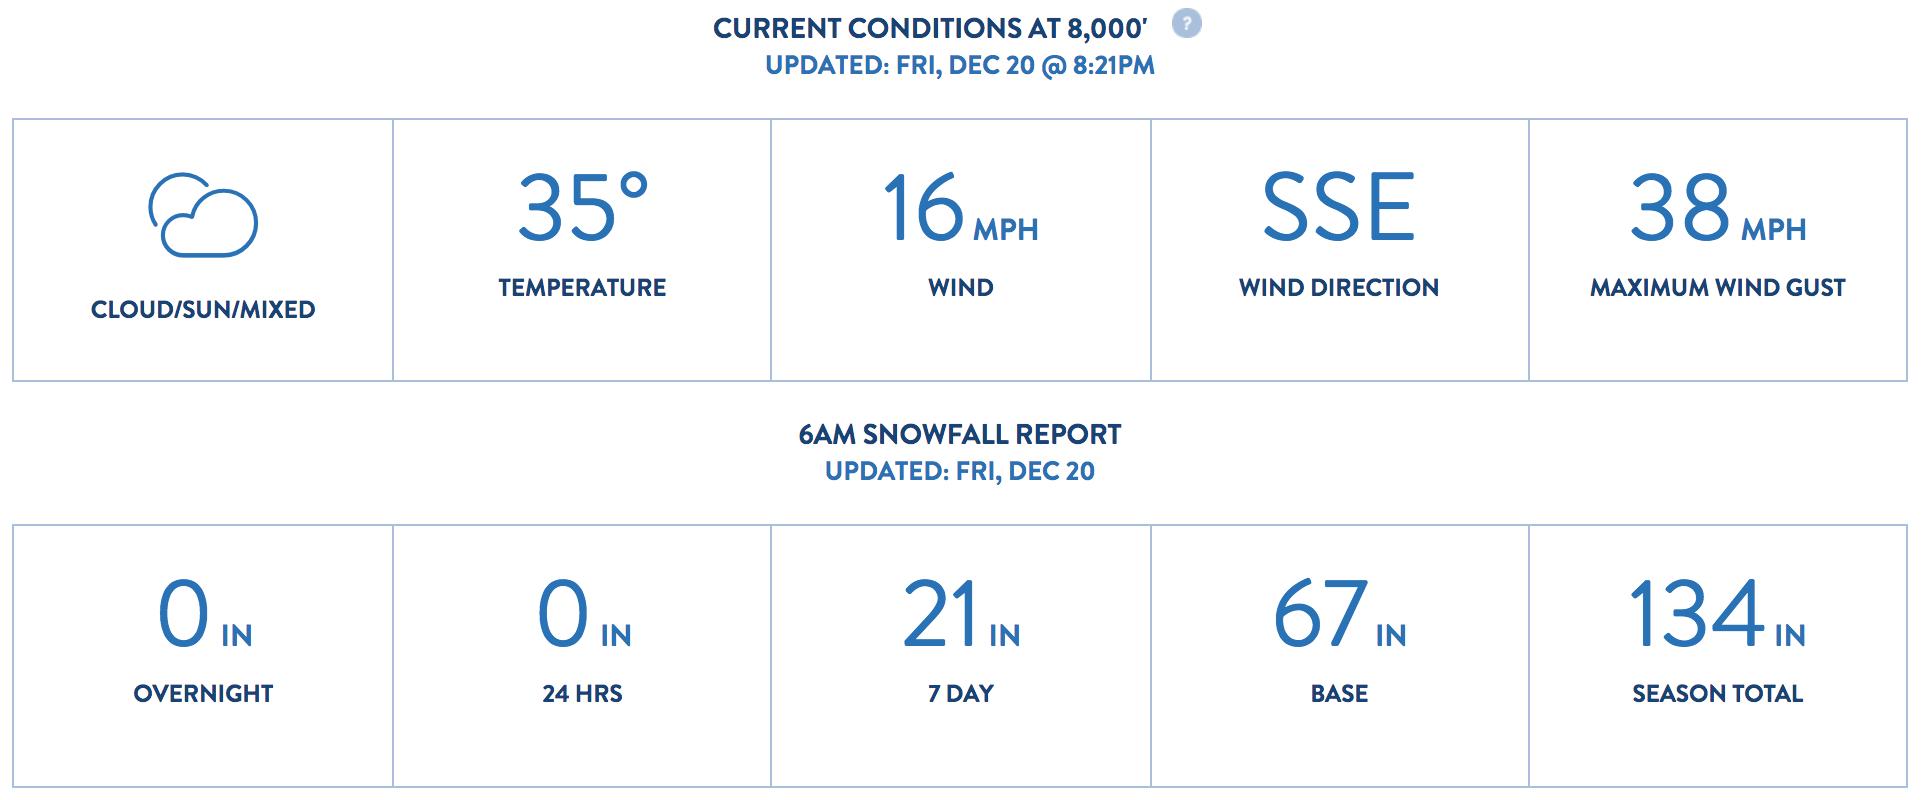1924x800 pixels.
Task: Click the updated Dec 20 8:21PM timestamp
Action: click(960, 66)
